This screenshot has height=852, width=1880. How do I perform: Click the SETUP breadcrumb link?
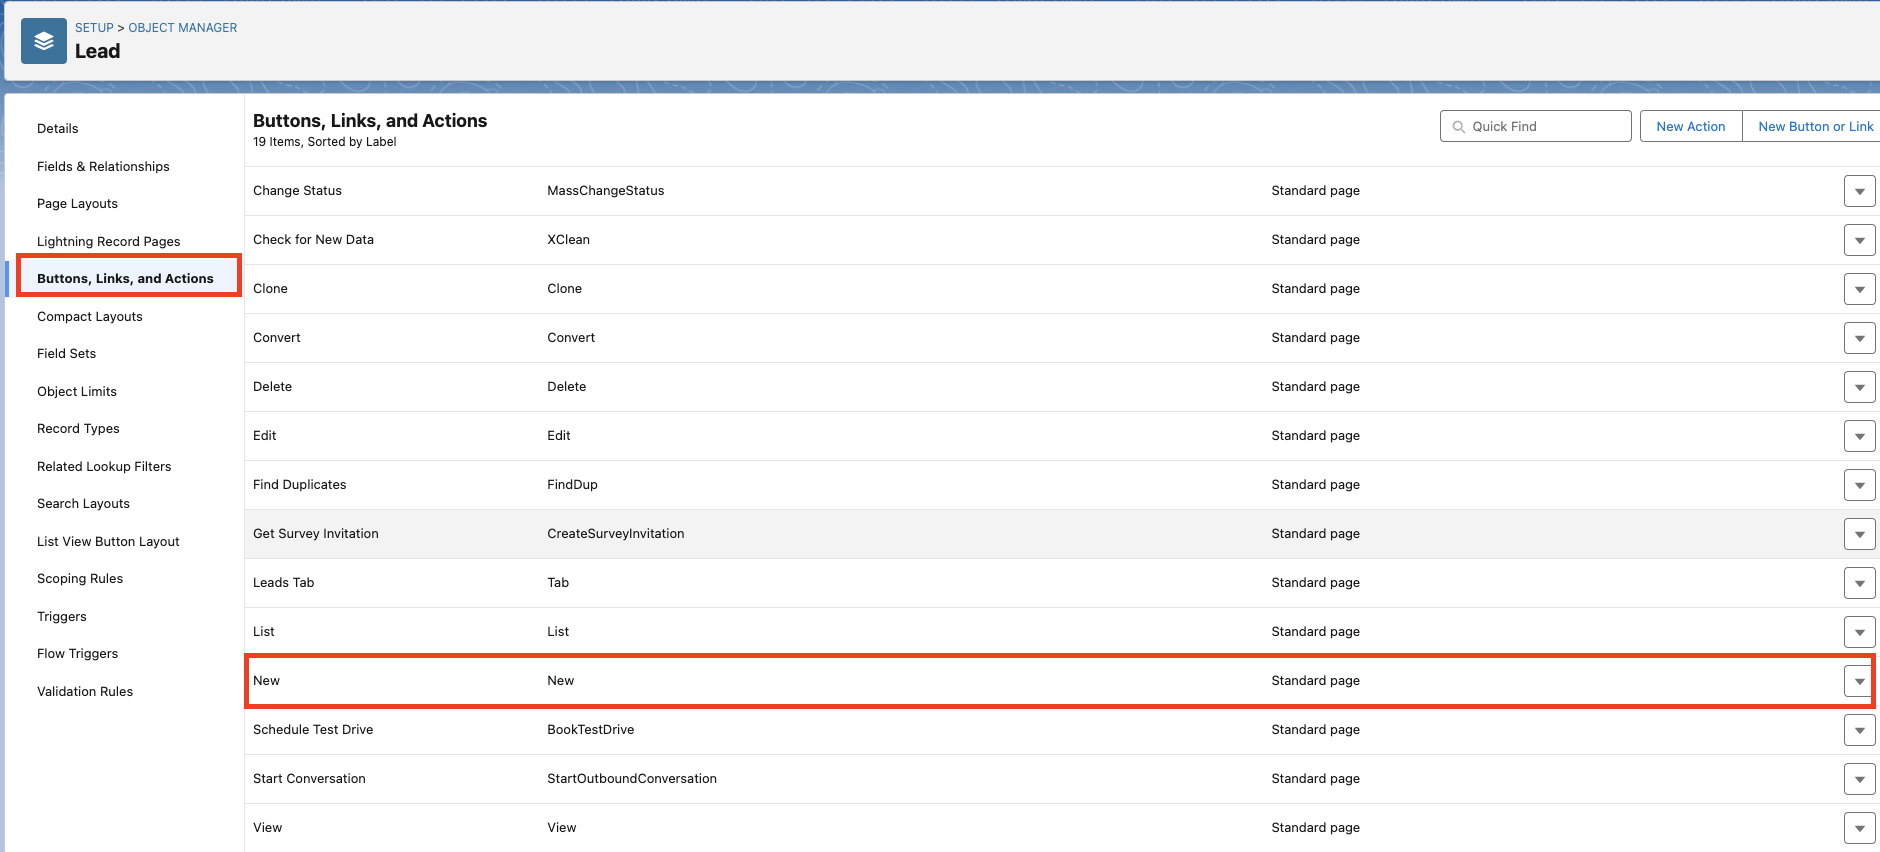(94, 28)
